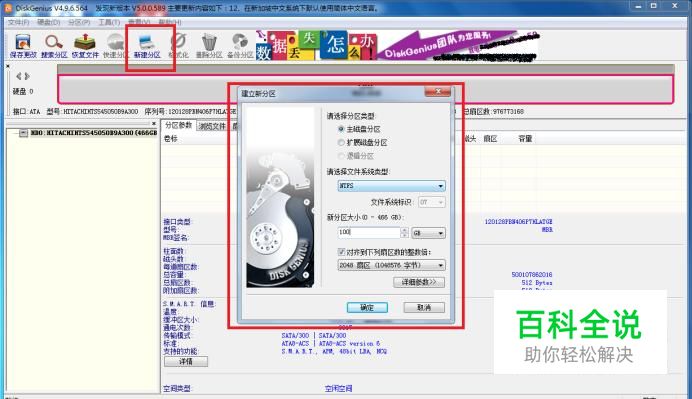
Task: Click the 500107862016 total bytes value
Action: pyautogui.click(x=532, y=275)
